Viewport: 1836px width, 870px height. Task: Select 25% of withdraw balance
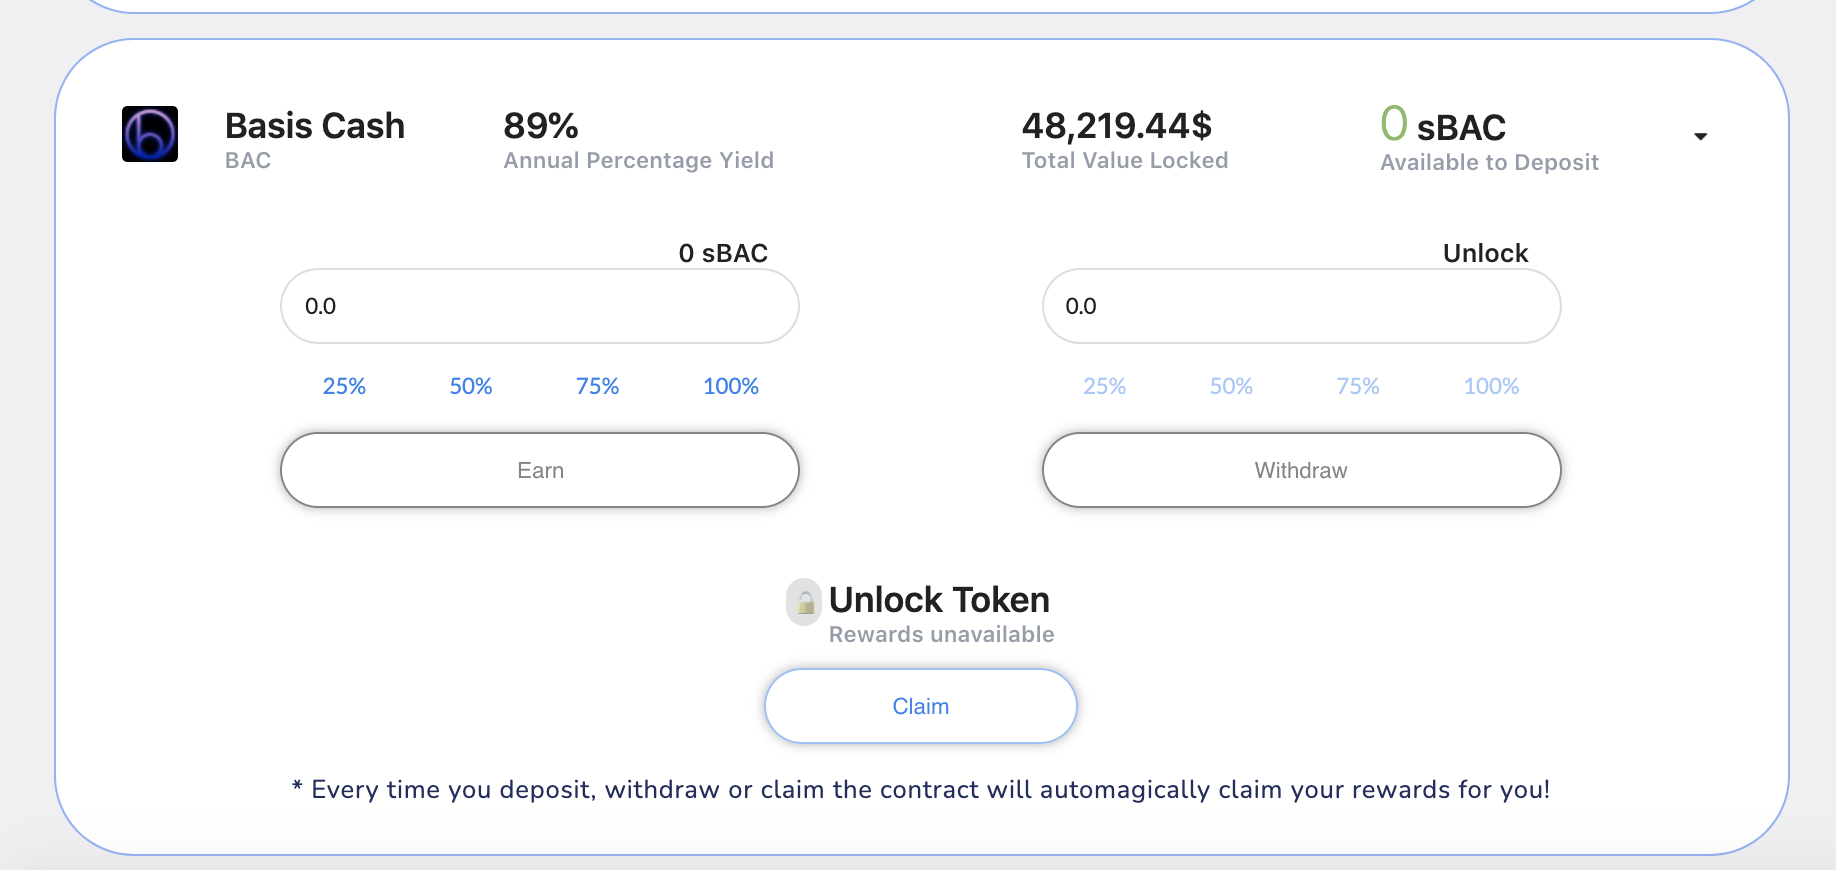point(1103,386)
